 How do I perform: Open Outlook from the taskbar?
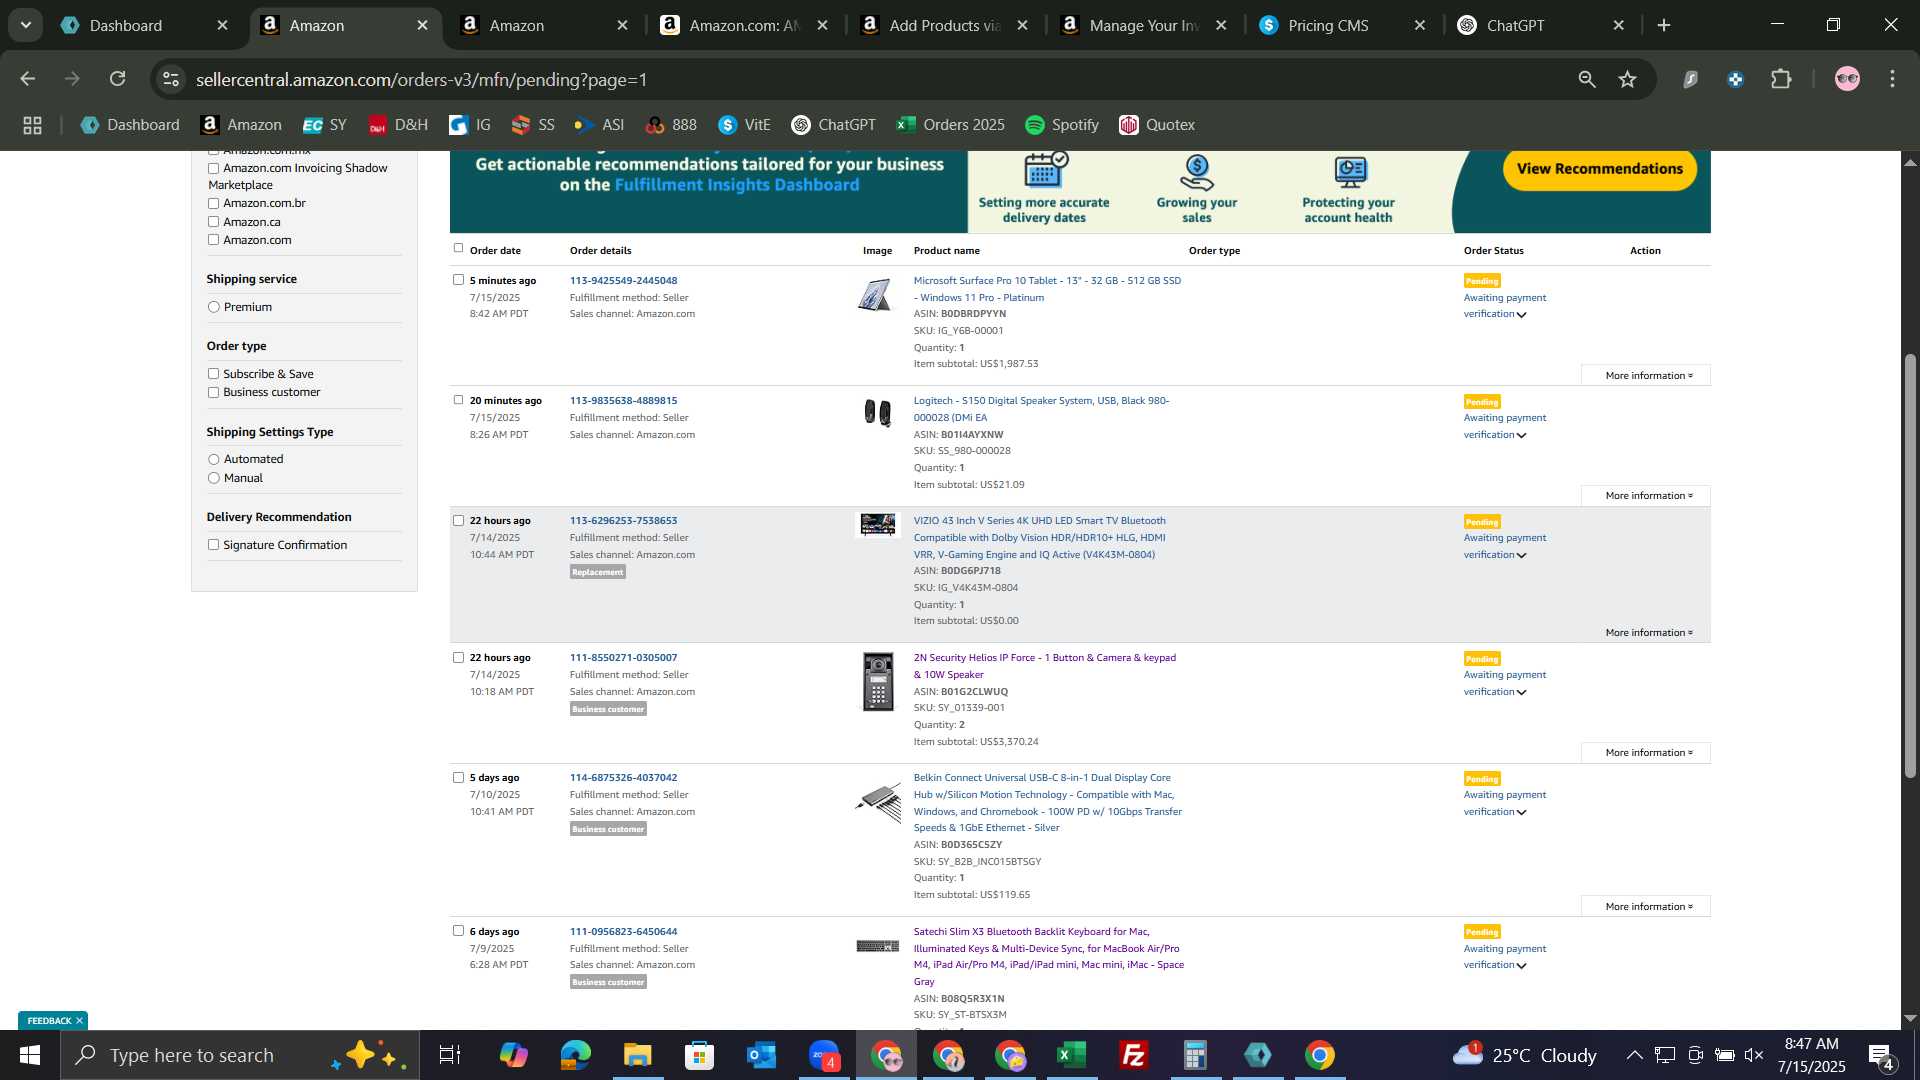click(761, 1055)
